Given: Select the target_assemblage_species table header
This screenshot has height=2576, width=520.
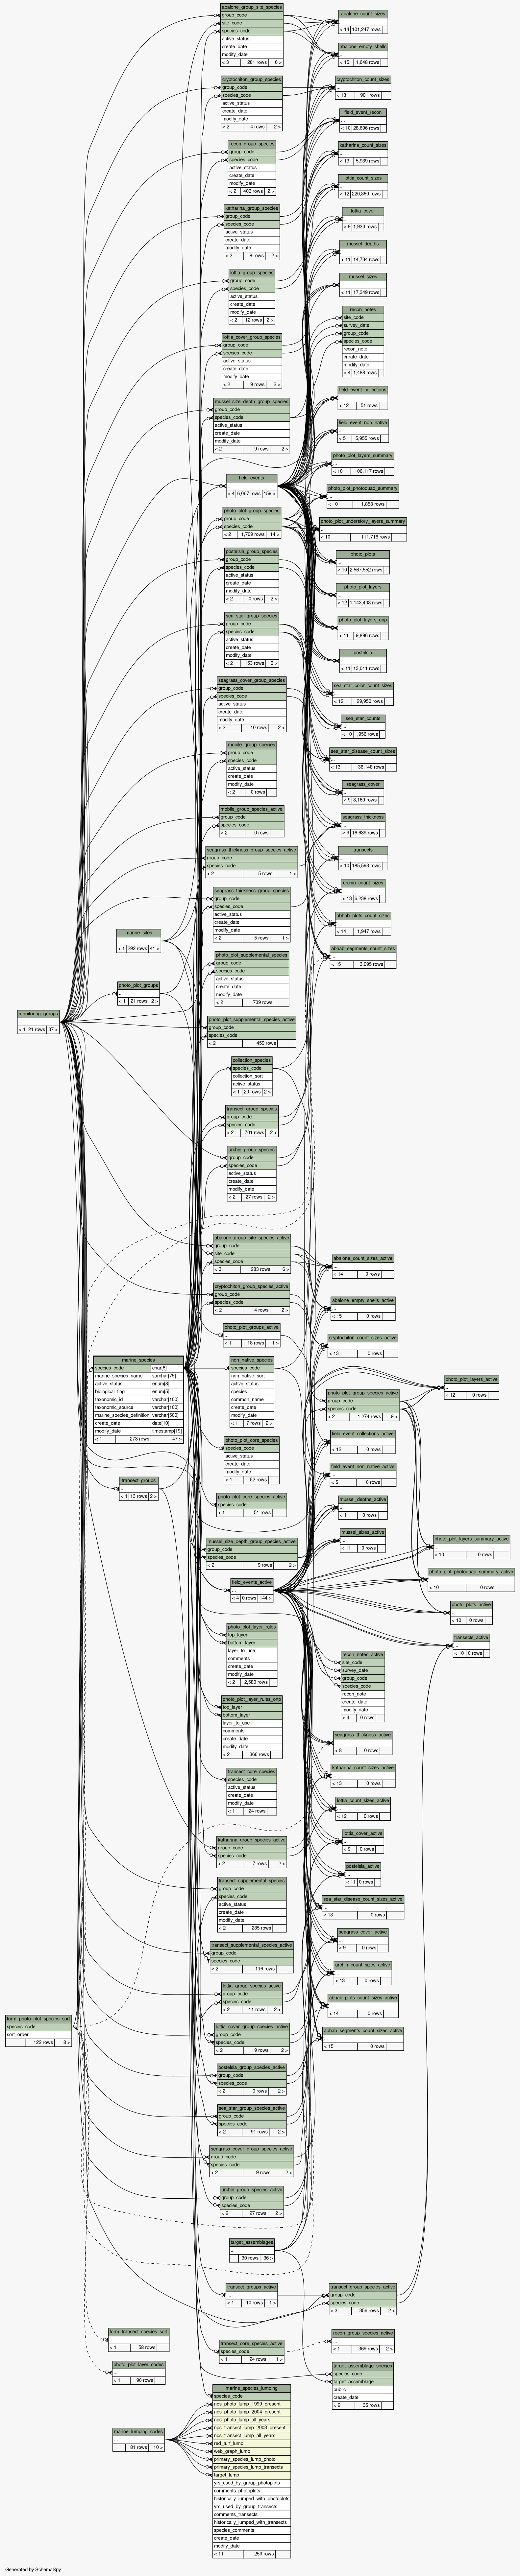Looking at the screenshot, I should (363, 2366).
